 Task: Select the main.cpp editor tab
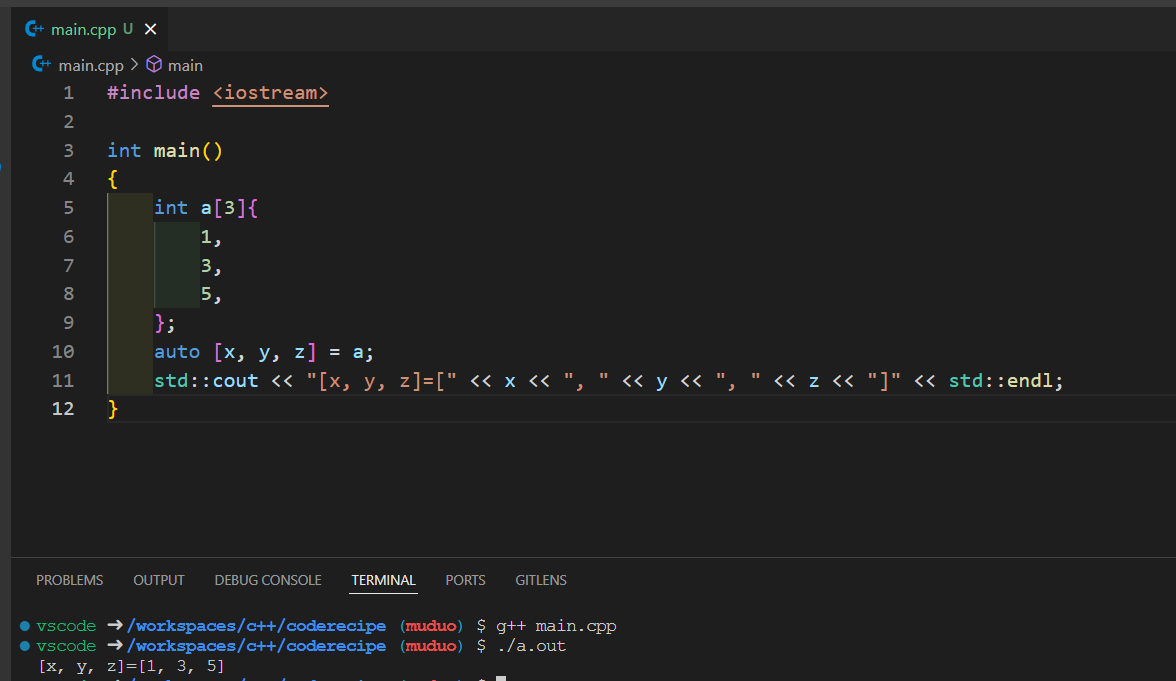[x=90, y=29]
